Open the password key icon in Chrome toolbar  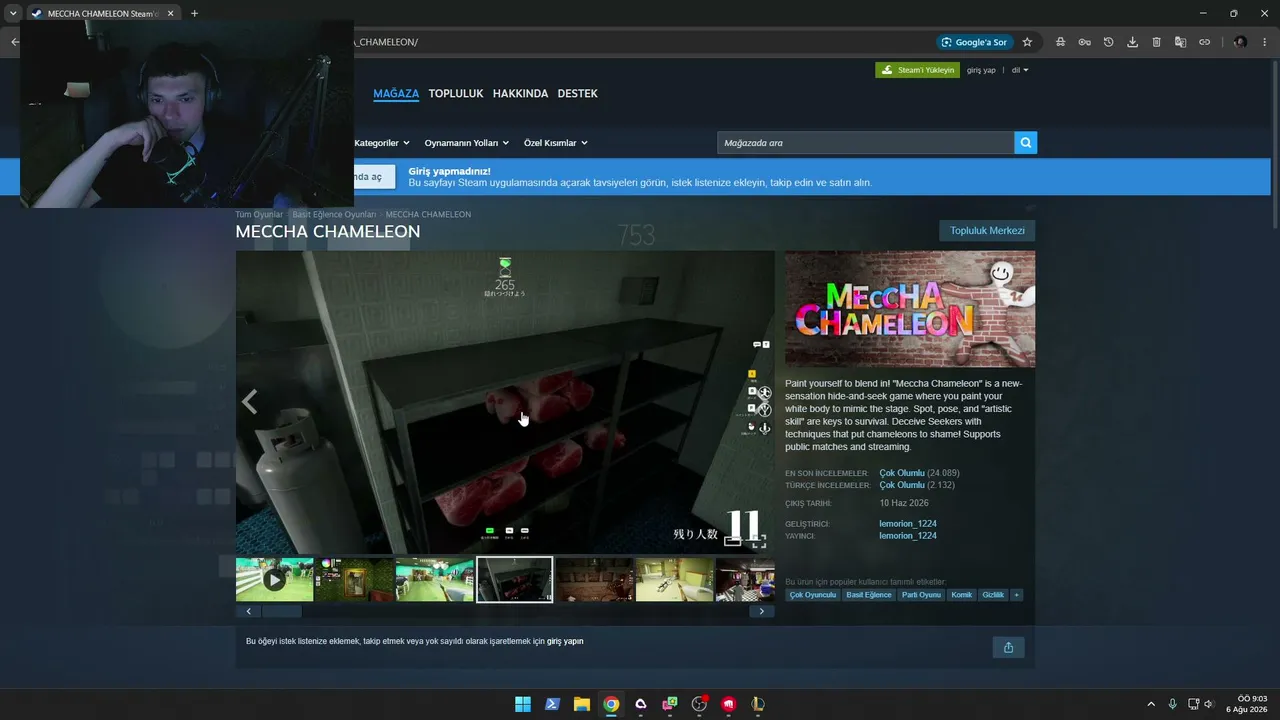point(1084,42)
